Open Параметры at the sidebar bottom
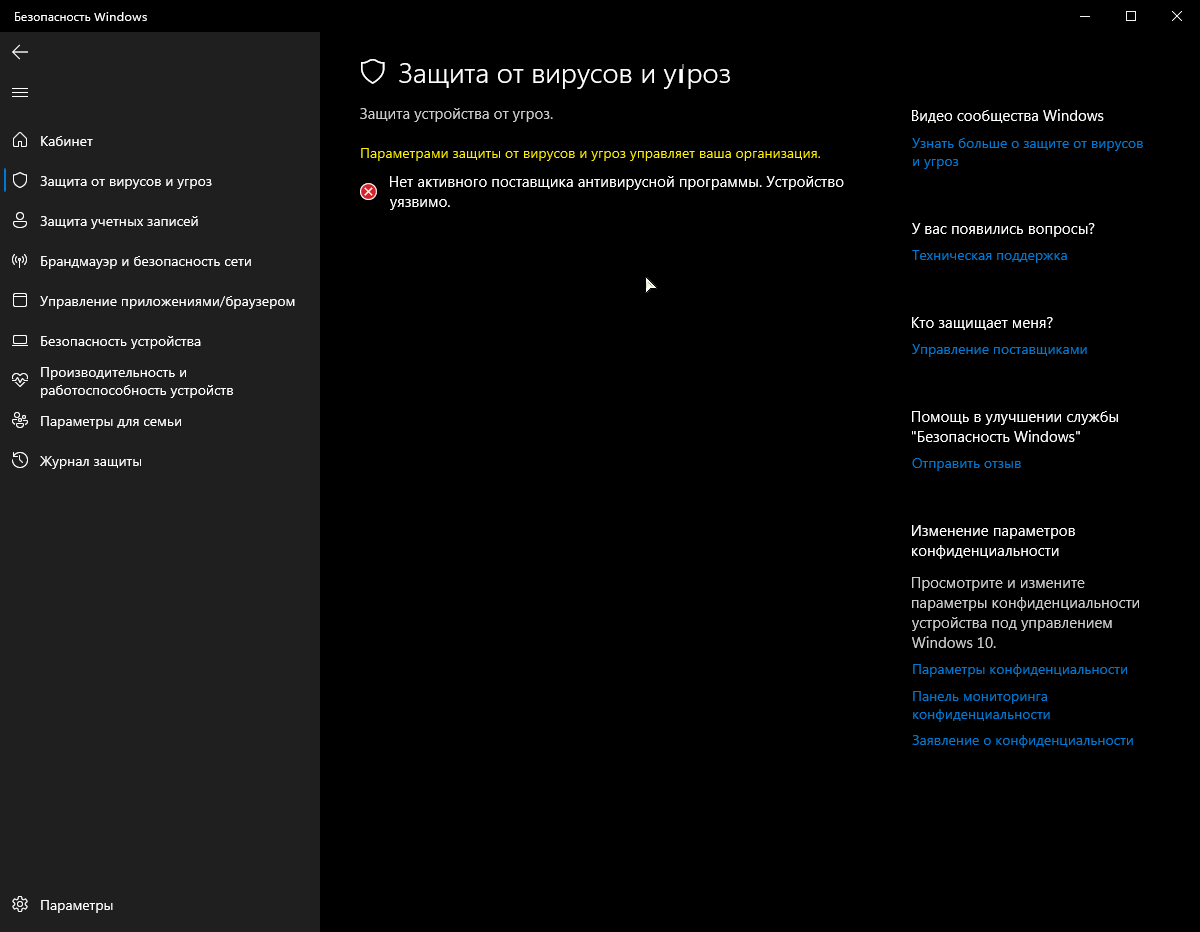 click(x=160, y=905)
